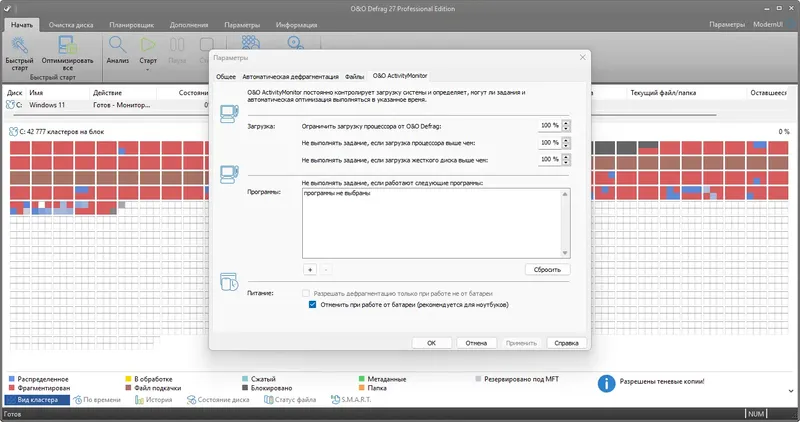This screenshot has width=800, height=422.
Task: Adjust processor load threshold spinner arrows
Action: coord(566,143)
